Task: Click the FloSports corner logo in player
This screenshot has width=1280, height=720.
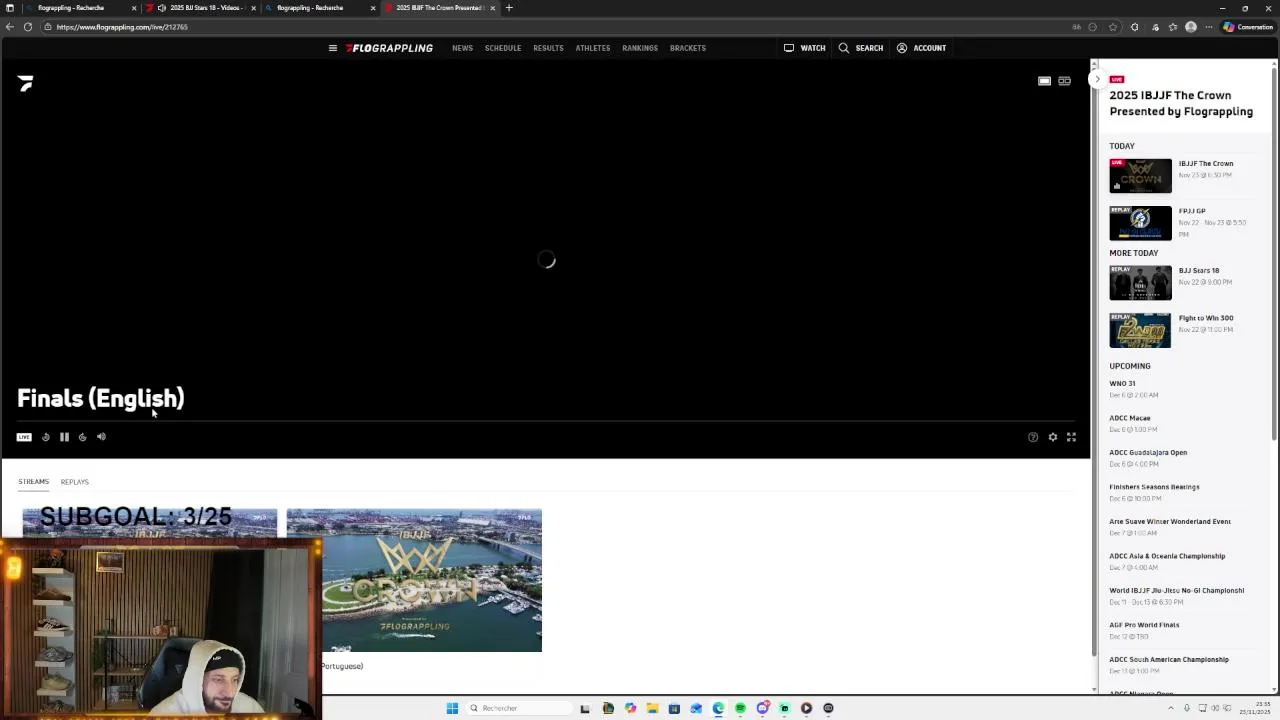Action: tap(25, 84)
